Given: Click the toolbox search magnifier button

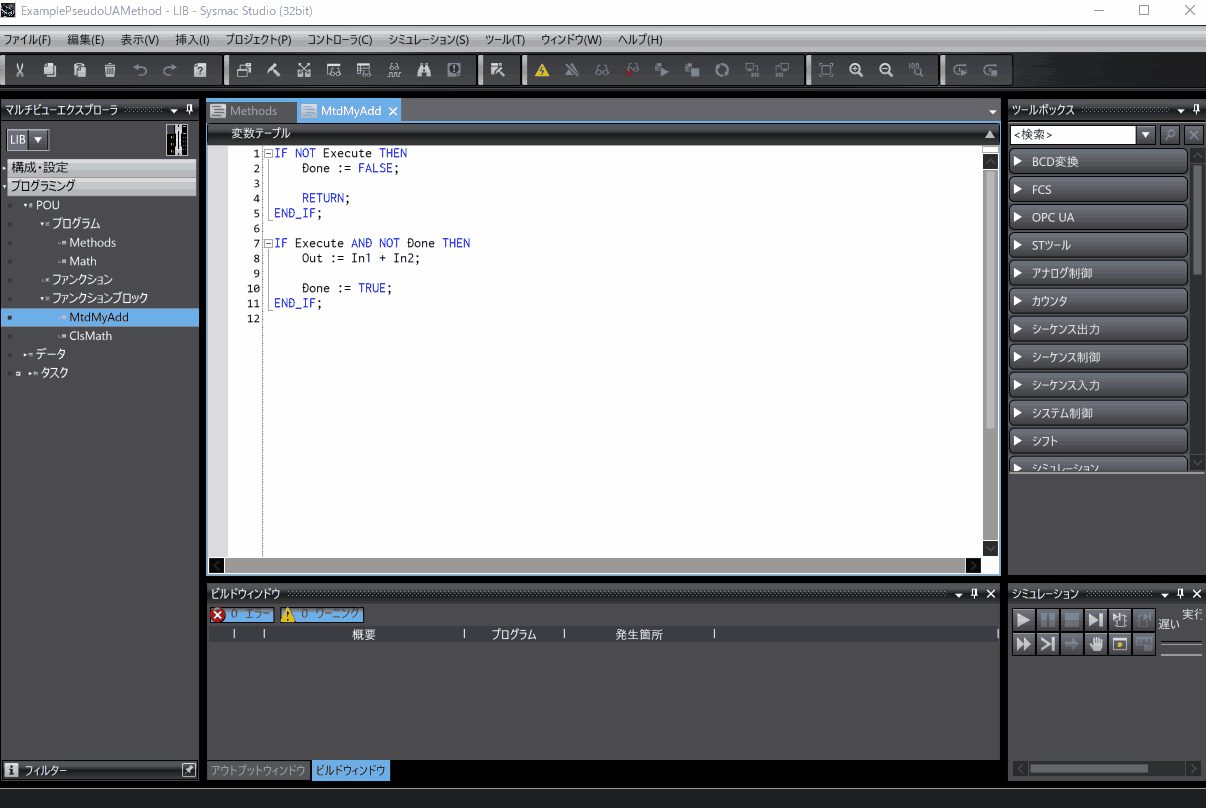Looking at the screenshot, I should [1170, 134].
